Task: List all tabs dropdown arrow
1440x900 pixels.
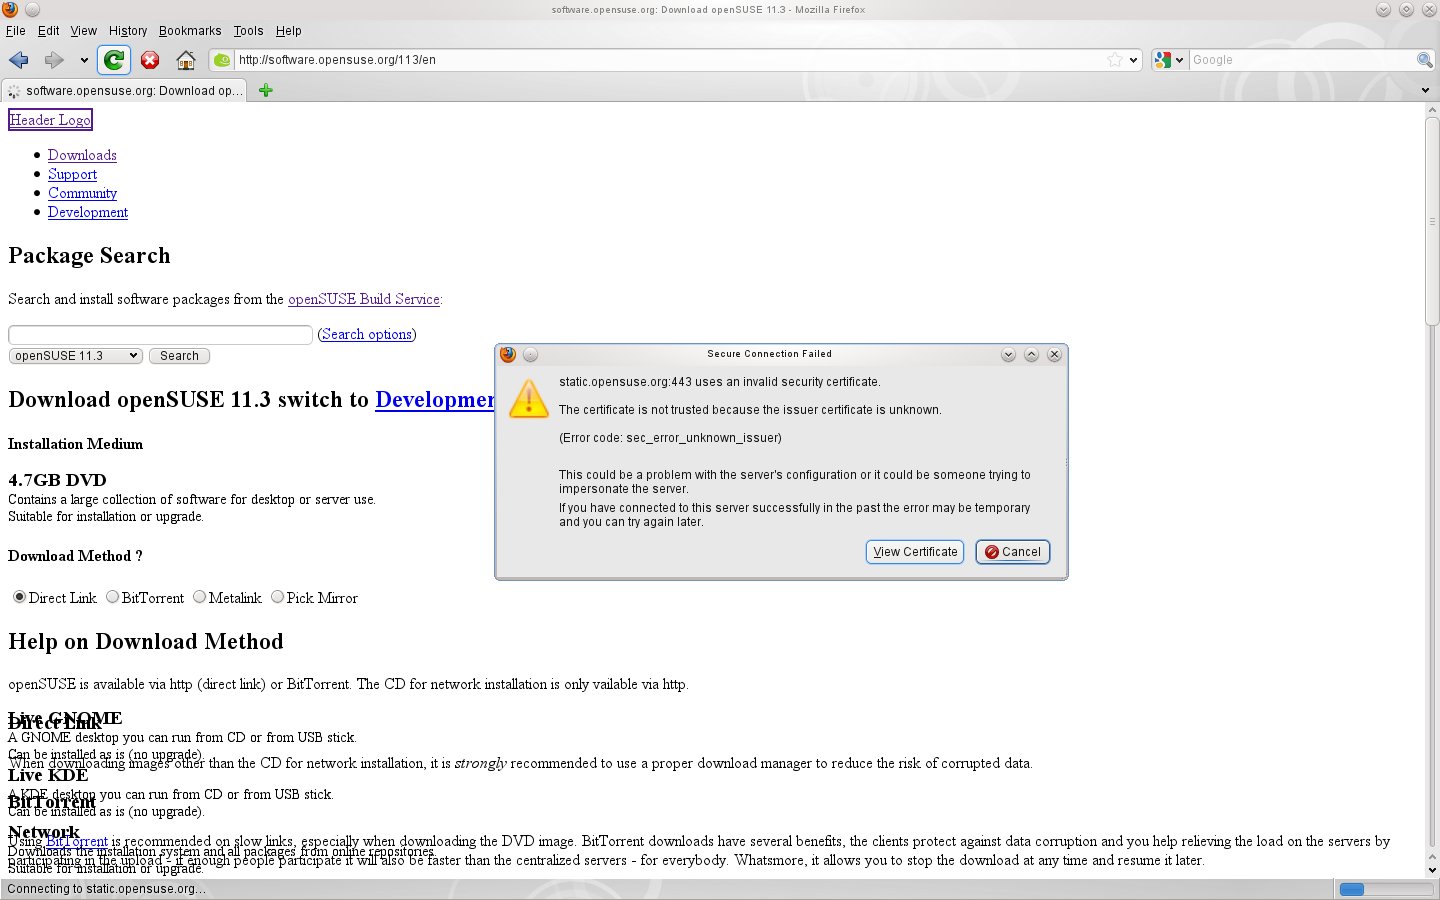Action: [x=1425, y=90]
